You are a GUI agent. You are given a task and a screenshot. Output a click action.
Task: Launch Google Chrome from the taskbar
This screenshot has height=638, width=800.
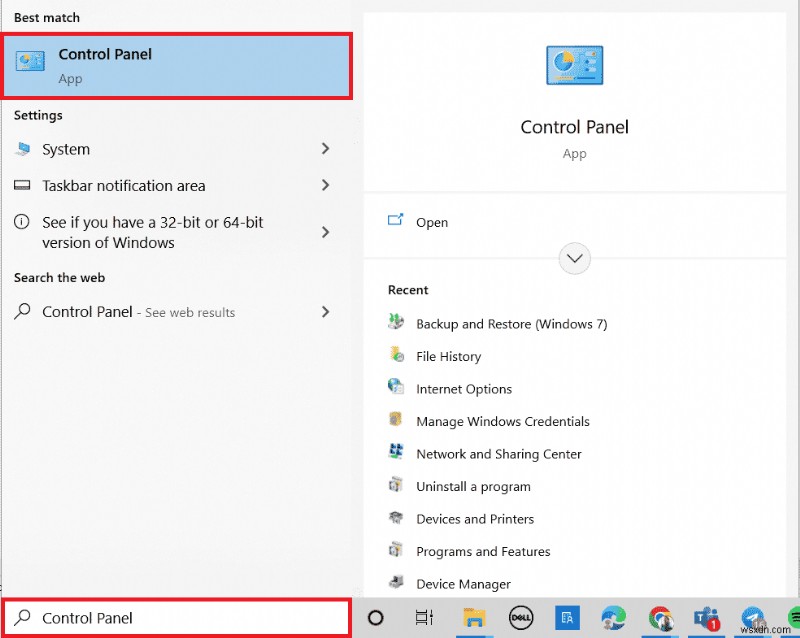pos(659,618)
